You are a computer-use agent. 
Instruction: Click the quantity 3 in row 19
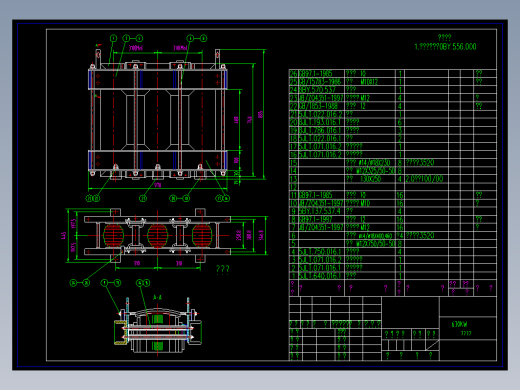tap(400, 130)
